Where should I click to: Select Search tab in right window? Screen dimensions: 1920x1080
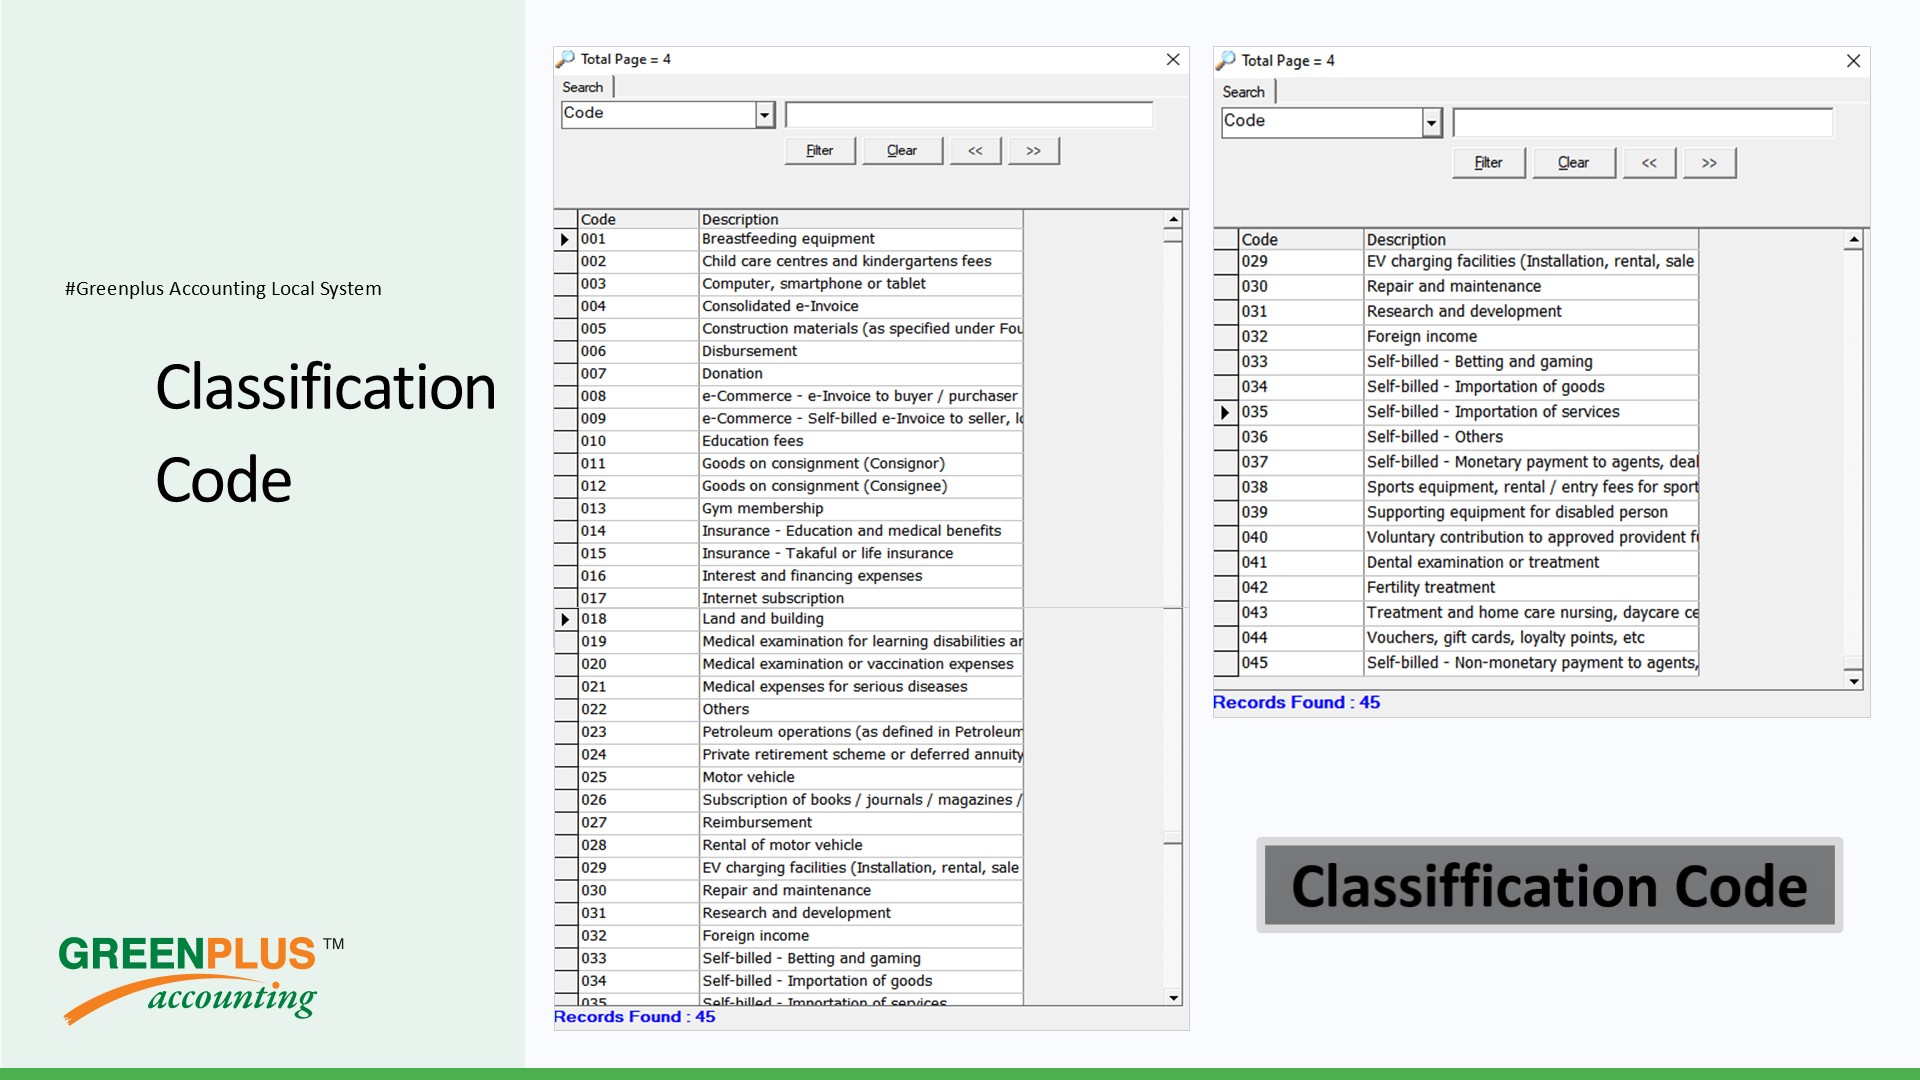click(x=1244, y=92)
